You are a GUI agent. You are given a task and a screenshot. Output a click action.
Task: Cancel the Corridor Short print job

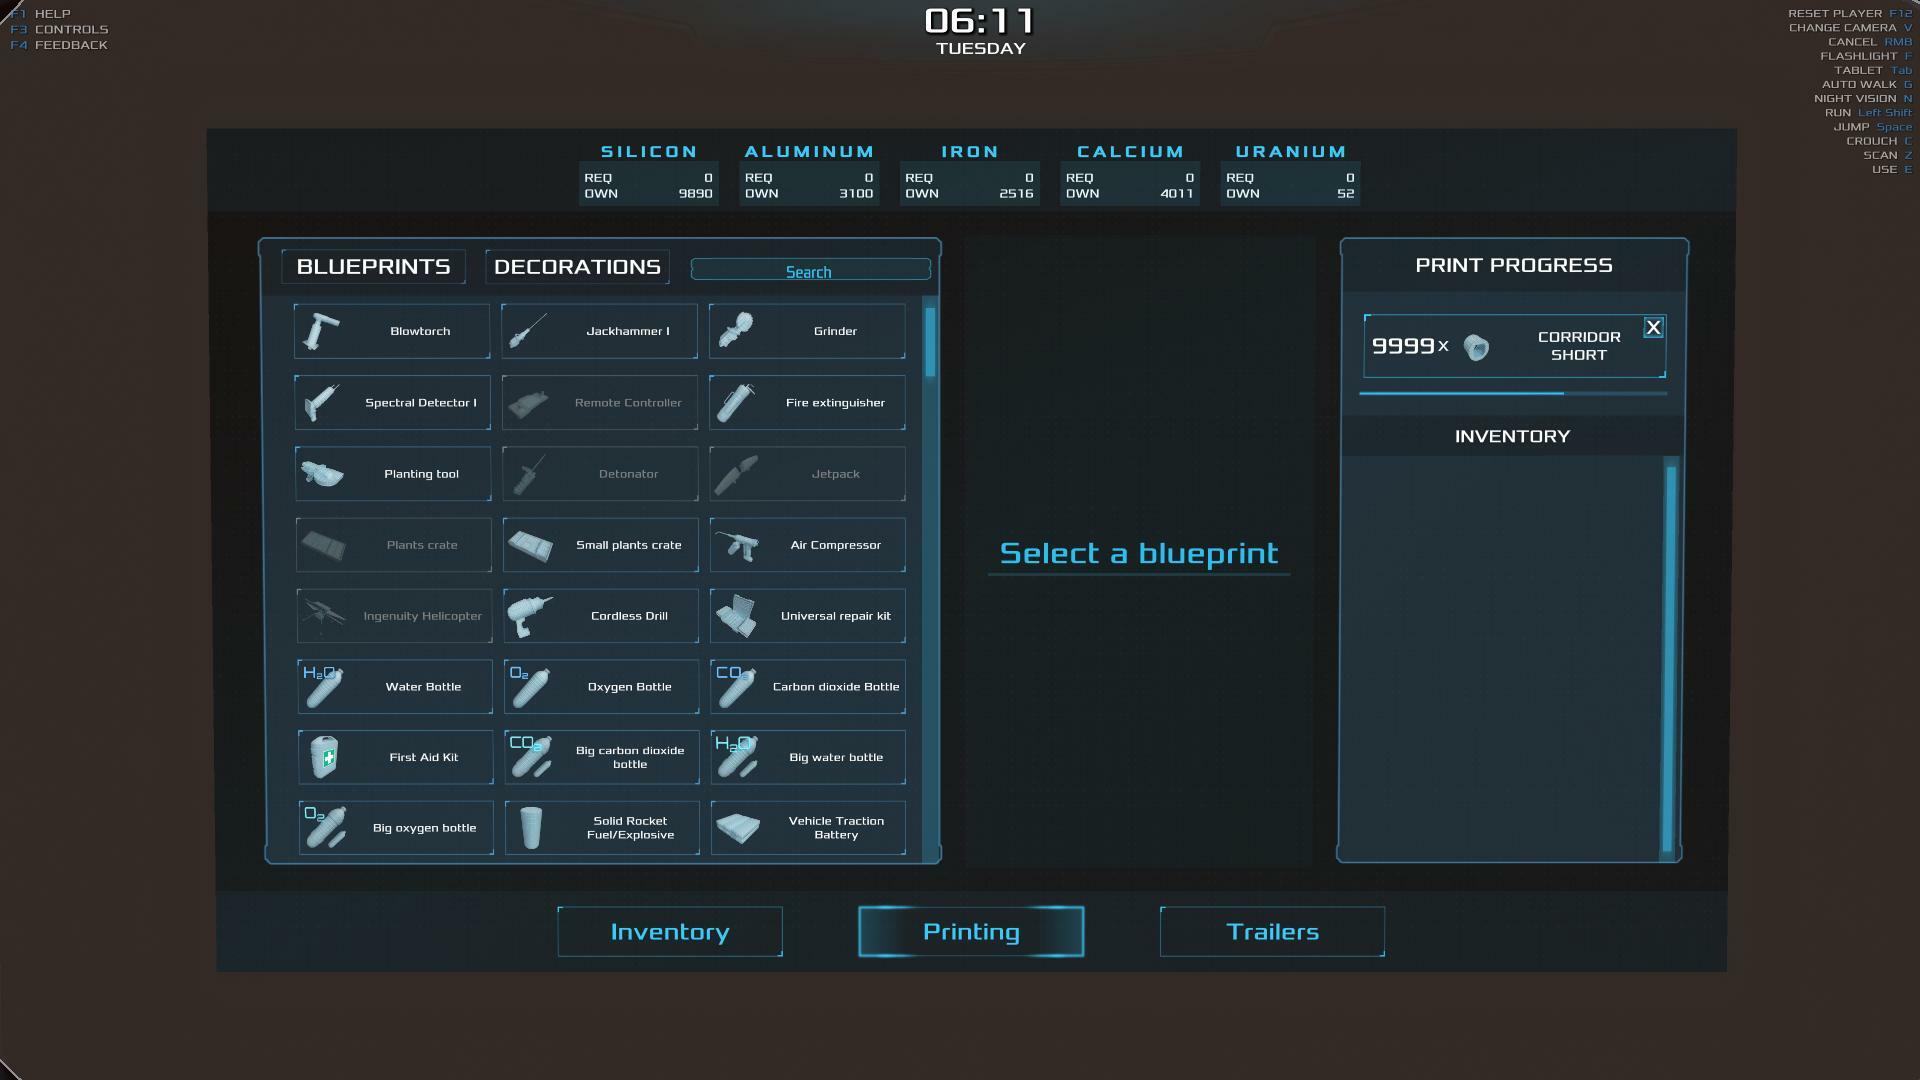click(x=1653, y=328)
